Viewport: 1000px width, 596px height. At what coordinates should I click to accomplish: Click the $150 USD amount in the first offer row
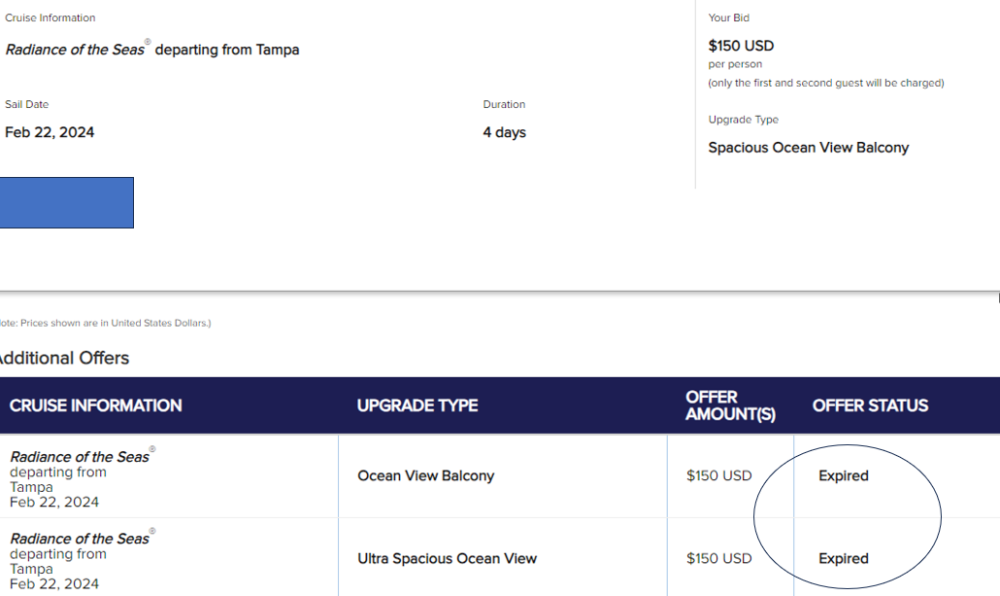point(719,476)
